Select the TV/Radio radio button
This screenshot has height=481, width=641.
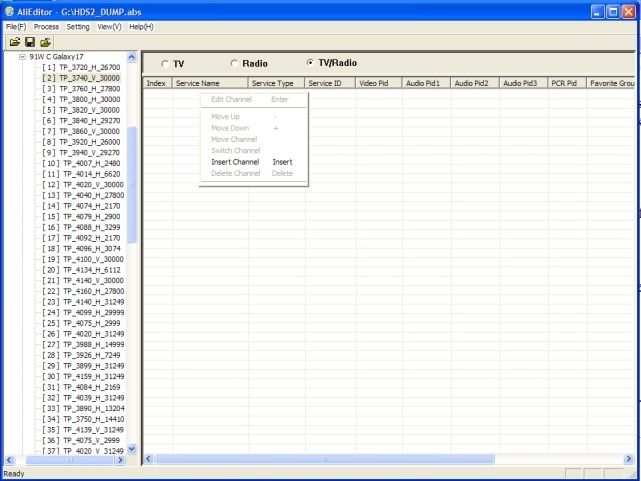310,63
